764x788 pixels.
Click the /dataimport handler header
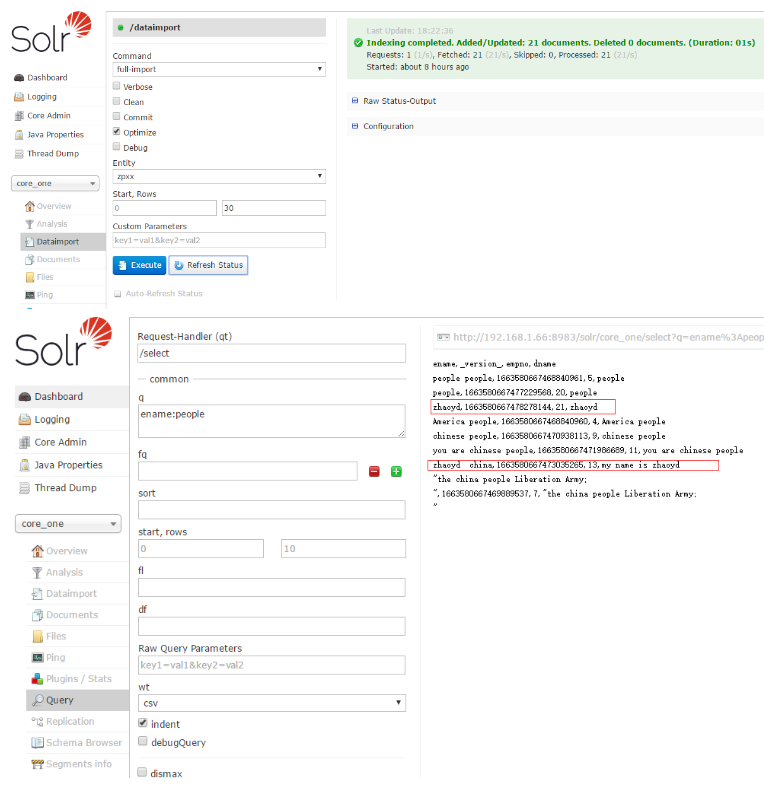point(219,28)
